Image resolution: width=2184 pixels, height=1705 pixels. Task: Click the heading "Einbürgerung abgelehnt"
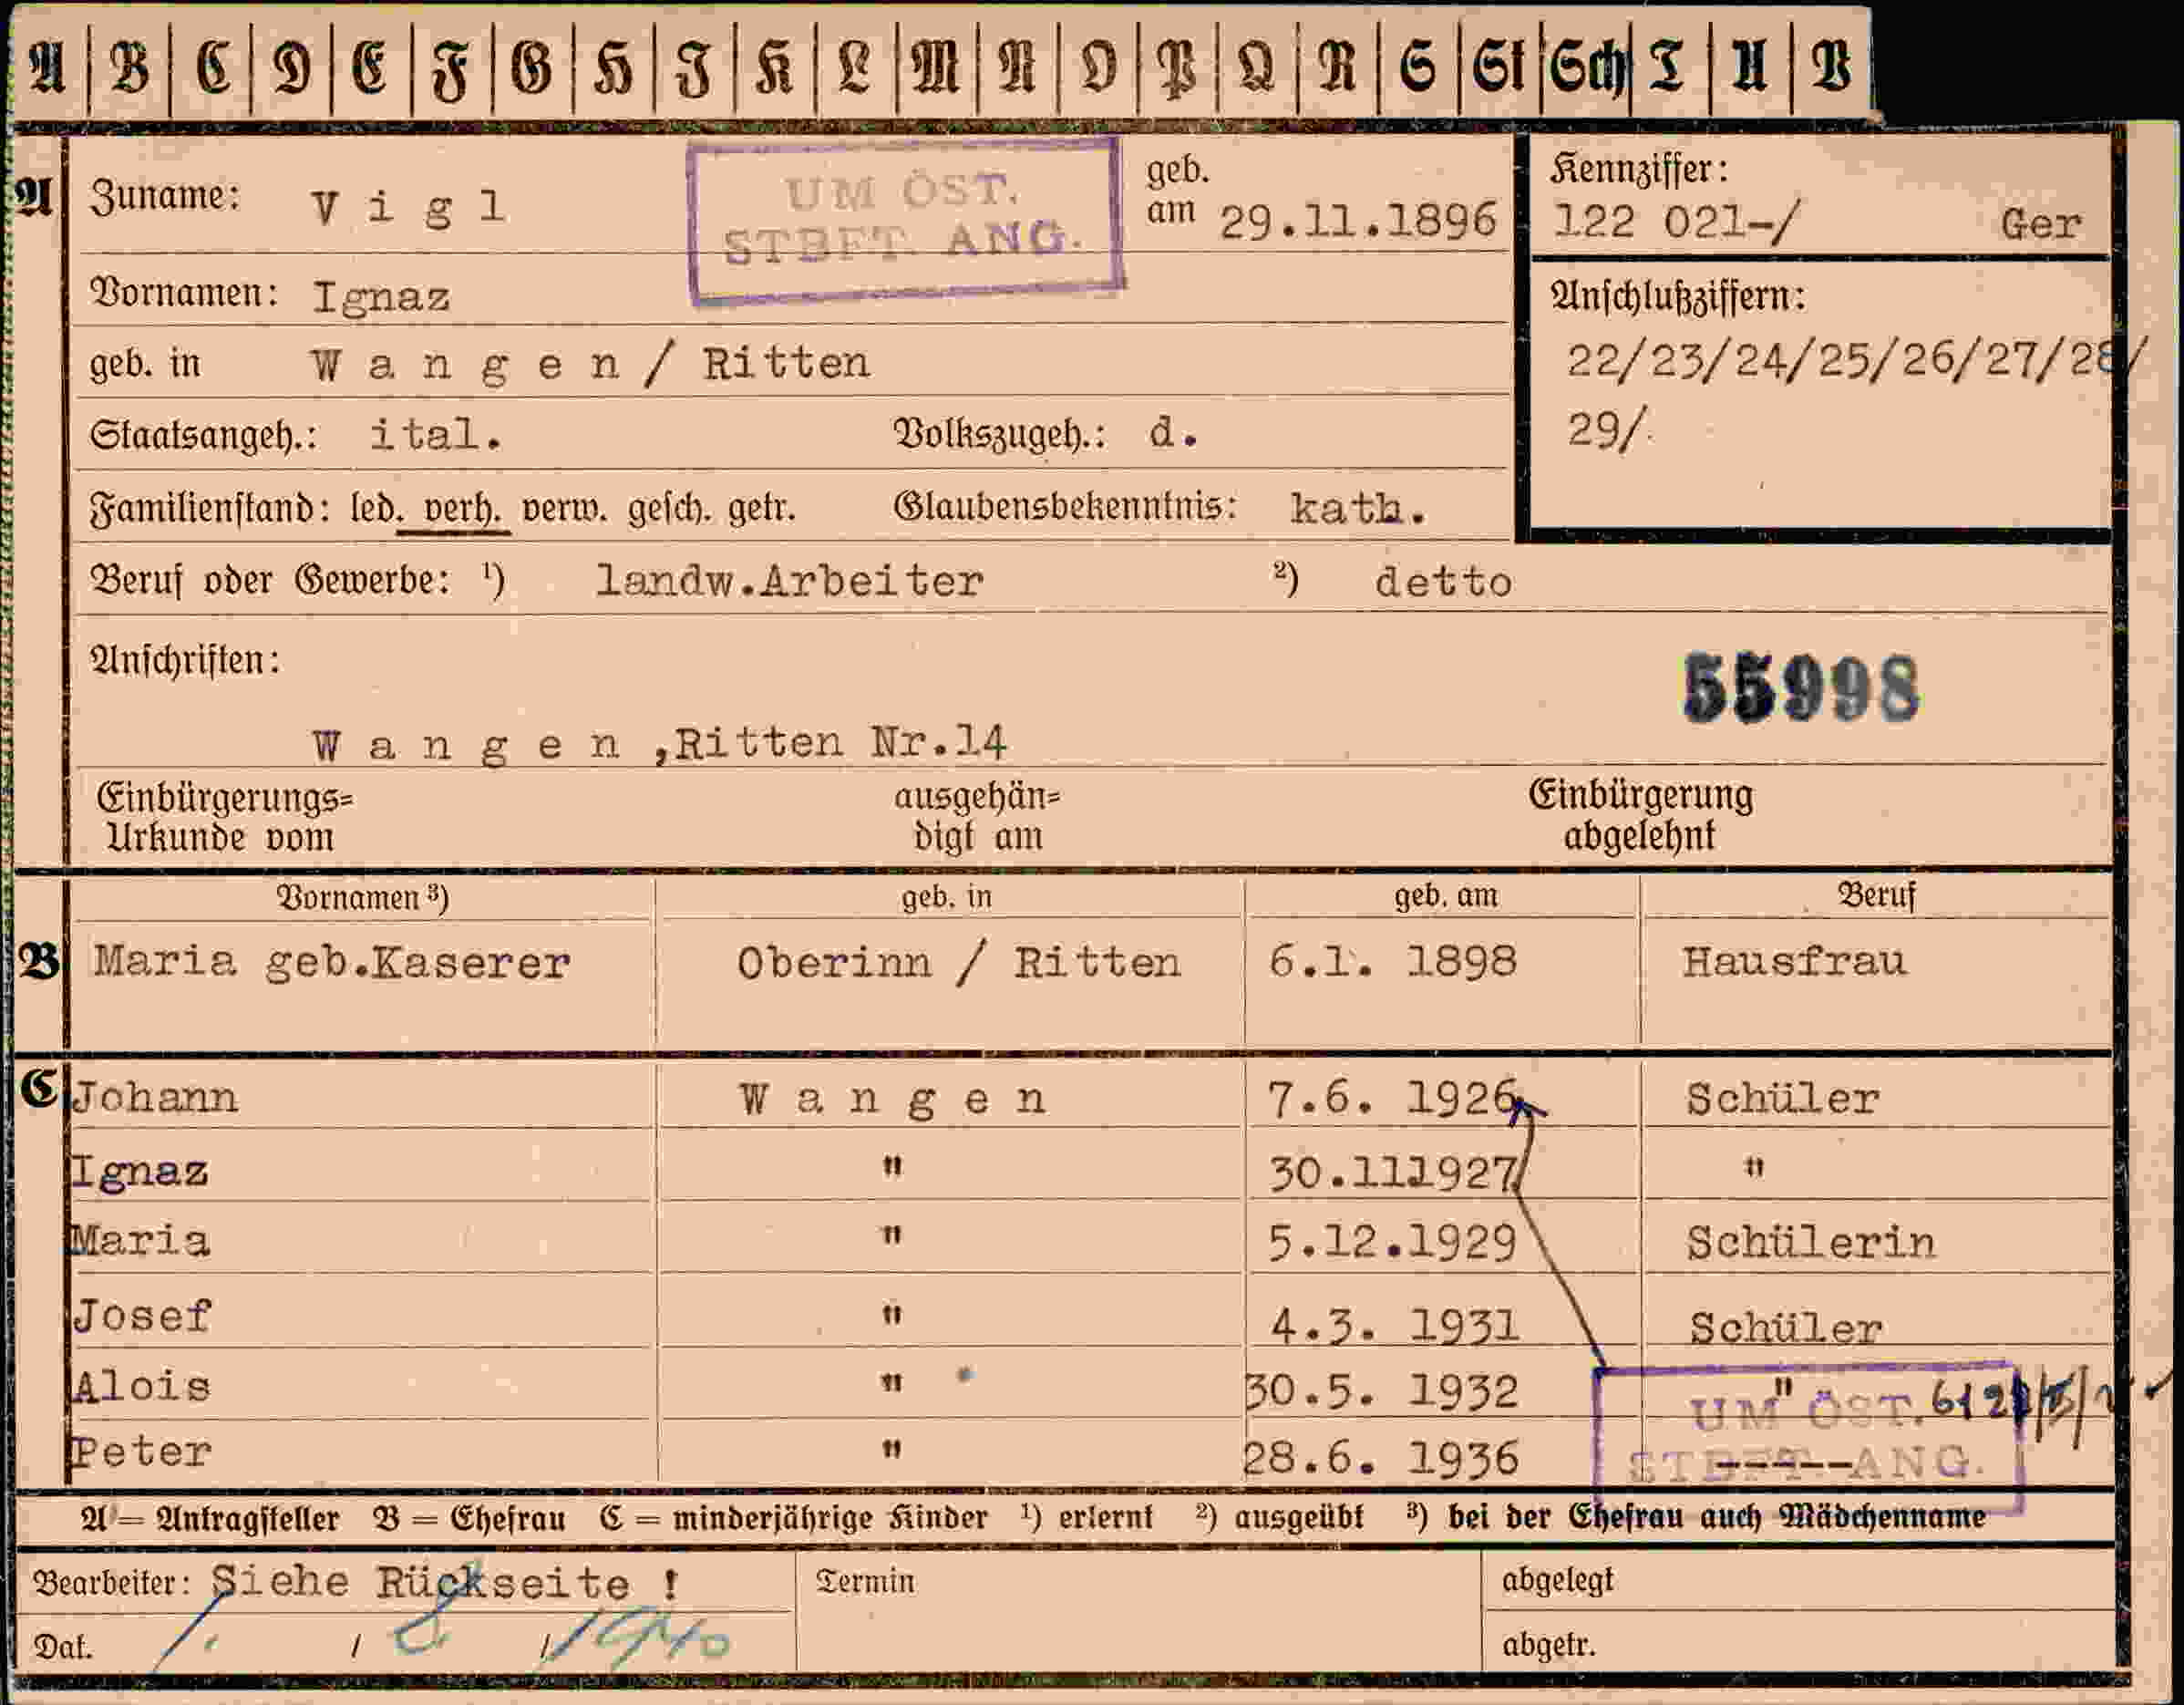1640,815
